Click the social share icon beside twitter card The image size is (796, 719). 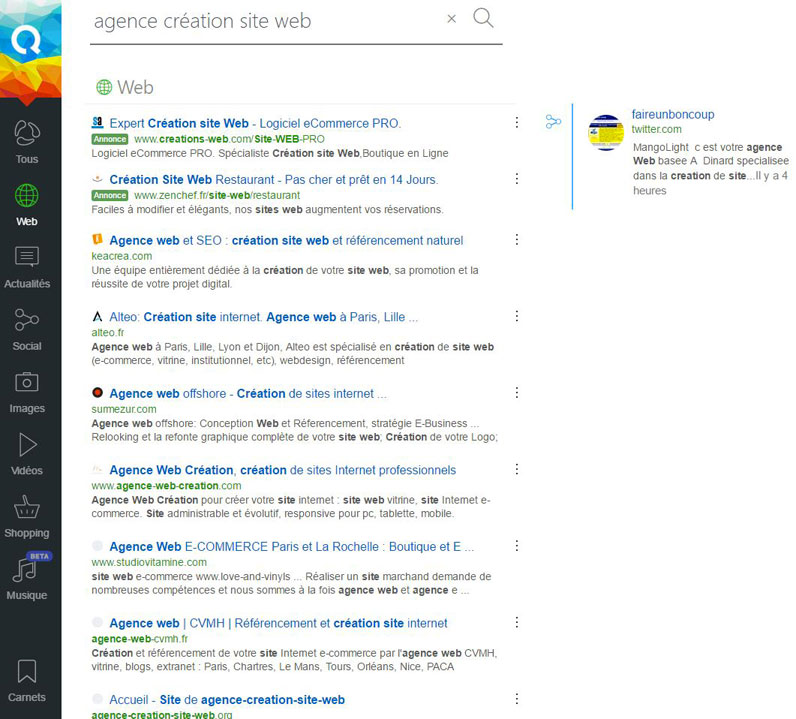coord(553,122)
